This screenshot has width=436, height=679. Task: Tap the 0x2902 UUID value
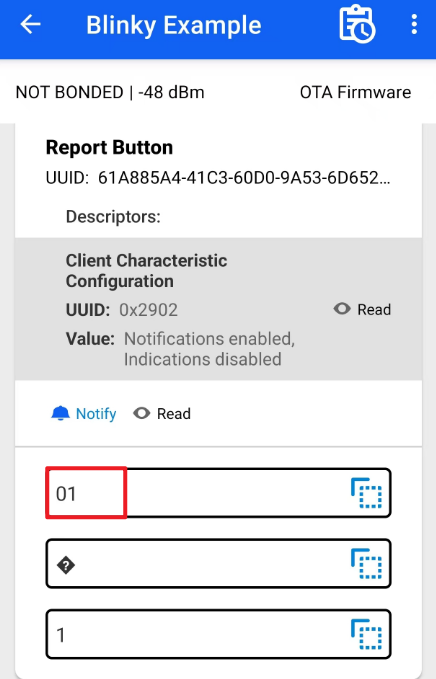[x=149, y=310]
